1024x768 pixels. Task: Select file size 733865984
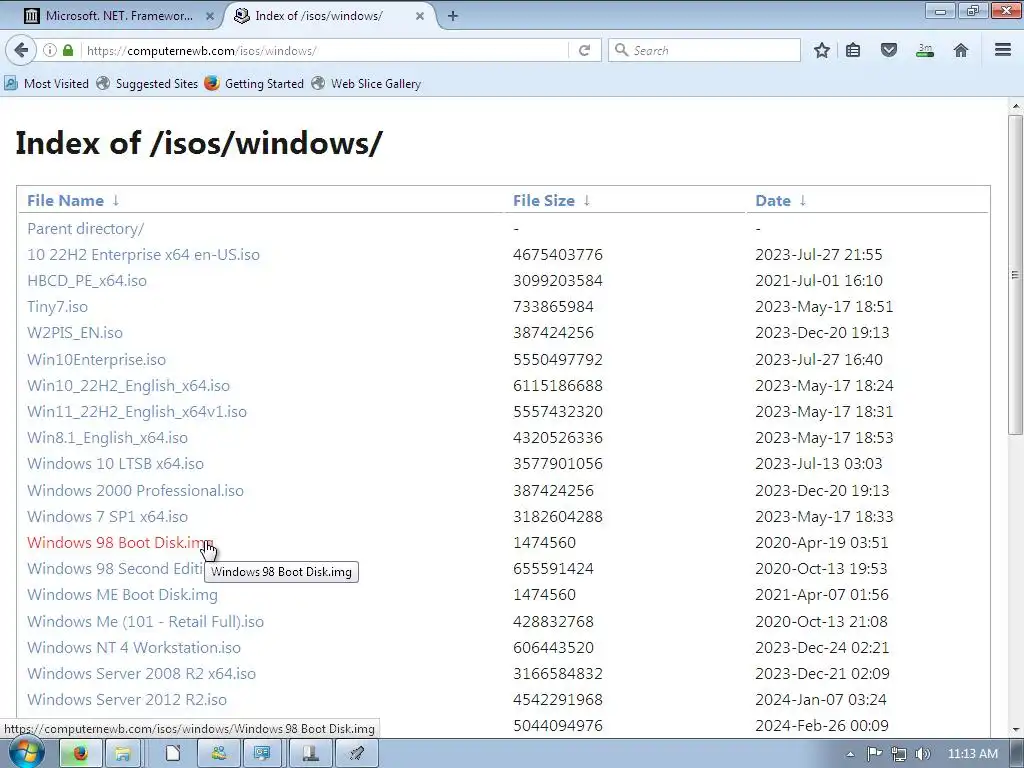(553, 307)
